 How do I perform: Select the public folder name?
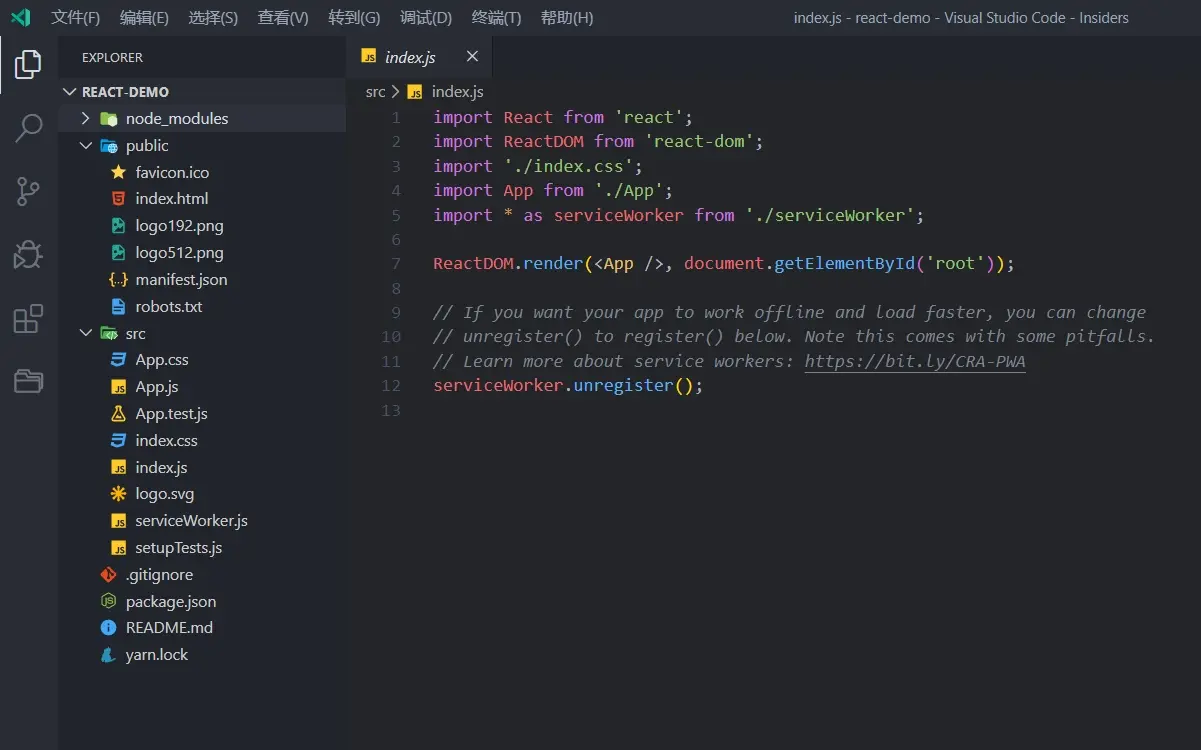pos(147,145)
